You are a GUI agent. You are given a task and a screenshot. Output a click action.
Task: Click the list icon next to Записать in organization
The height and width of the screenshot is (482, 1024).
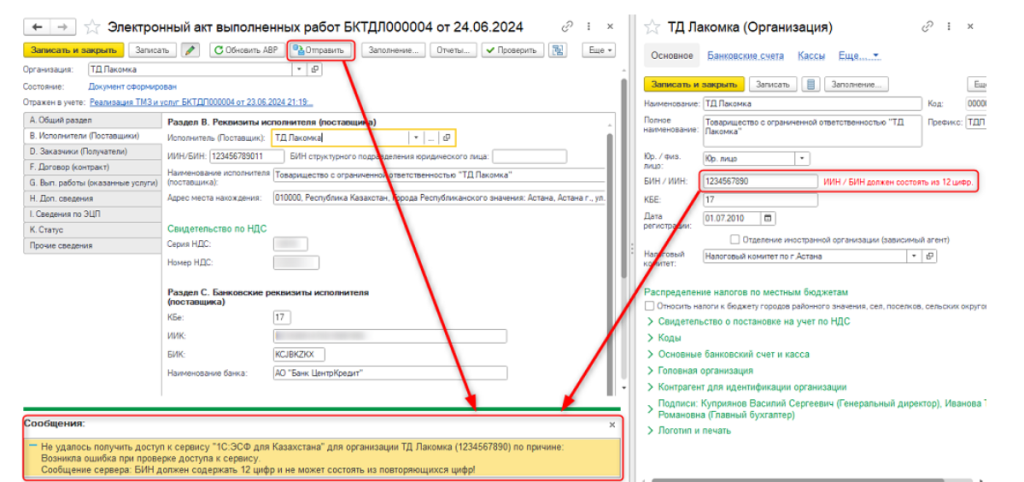tap(810, 84)
